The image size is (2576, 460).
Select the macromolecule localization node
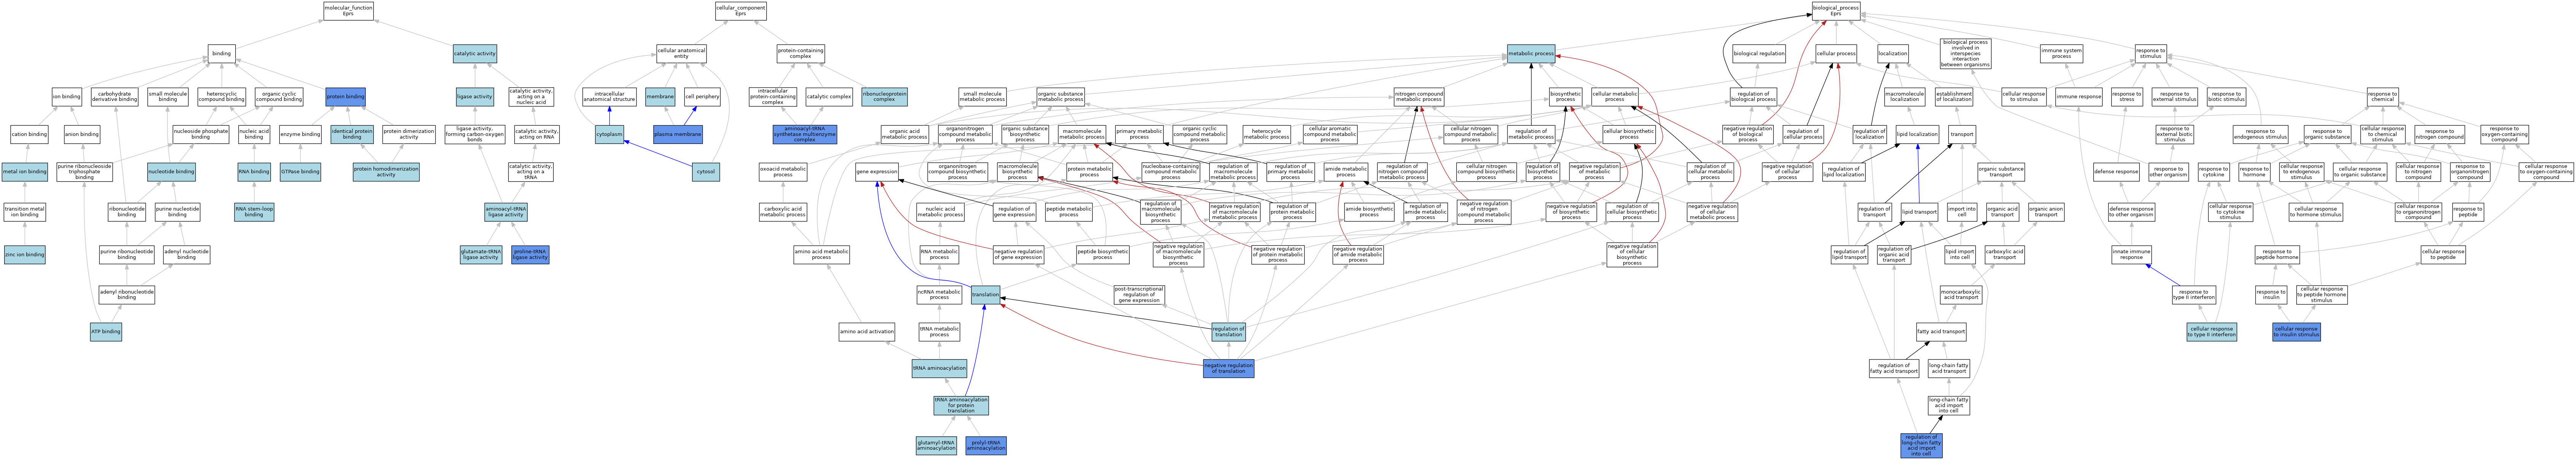click(1904, 97)
